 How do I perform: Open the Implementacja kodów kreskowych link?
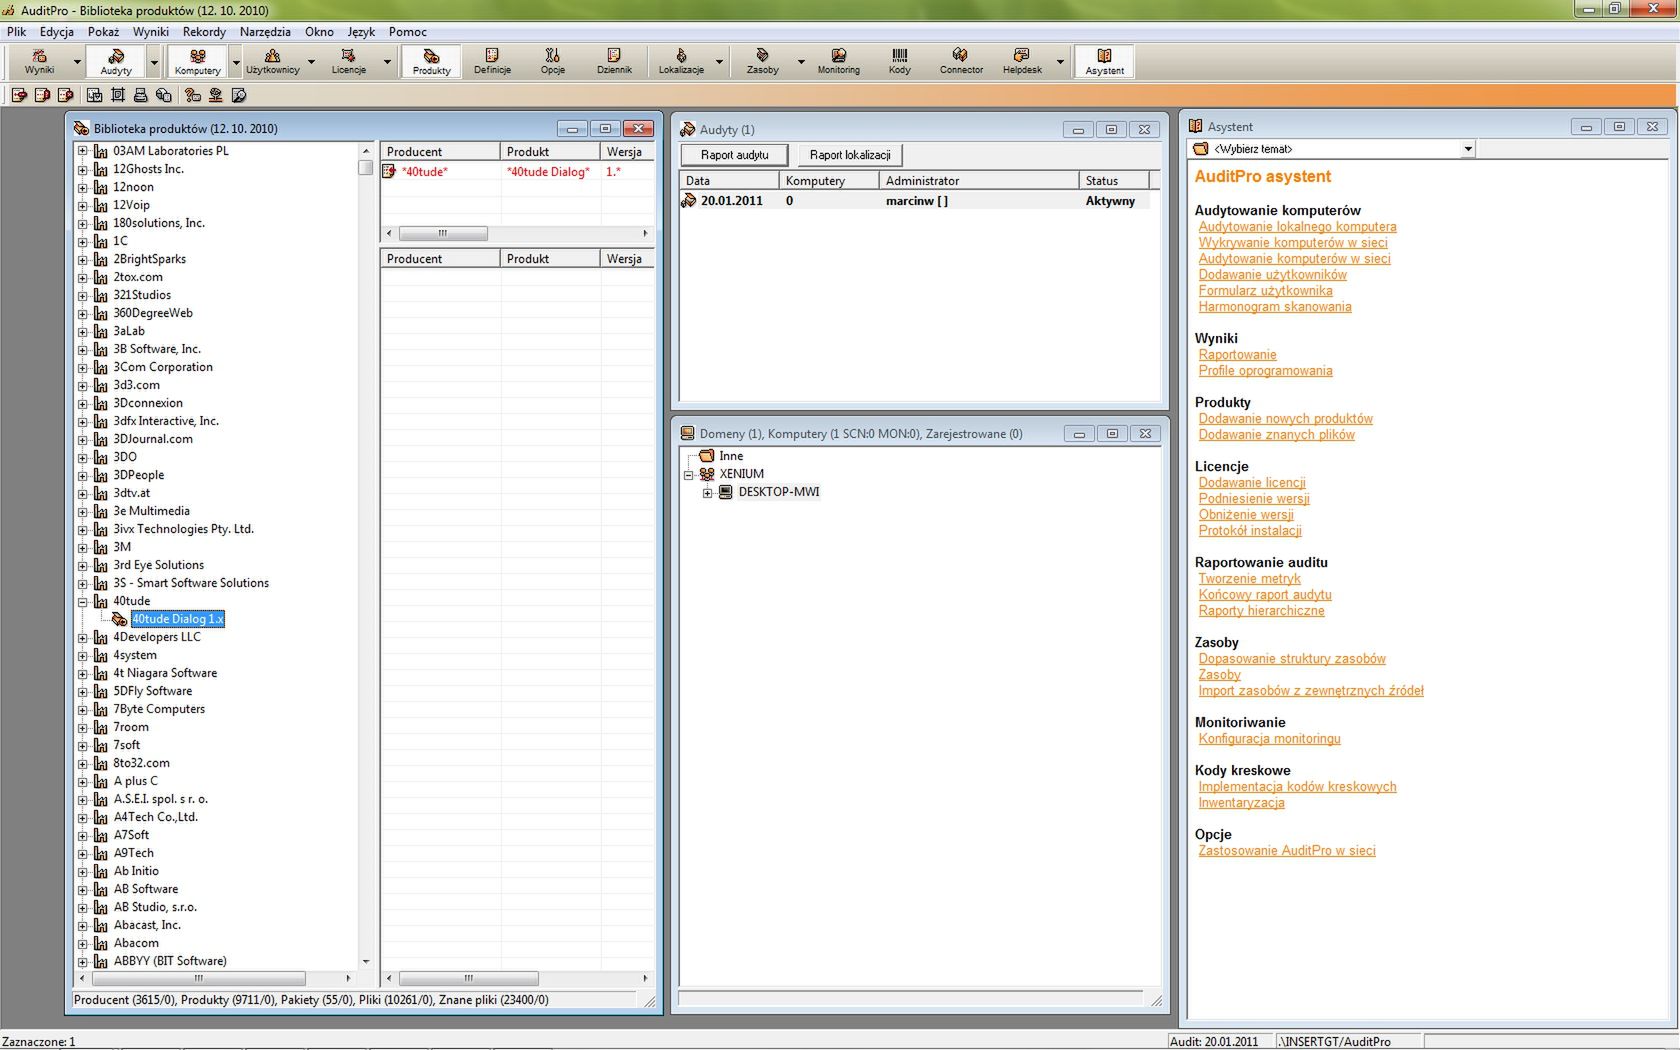point(1297,787)
